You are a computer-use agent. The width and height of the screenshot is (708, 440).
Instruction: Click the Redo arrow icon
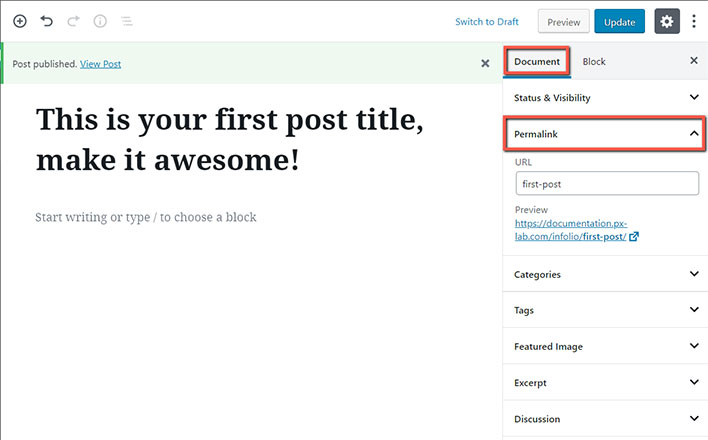73,21
